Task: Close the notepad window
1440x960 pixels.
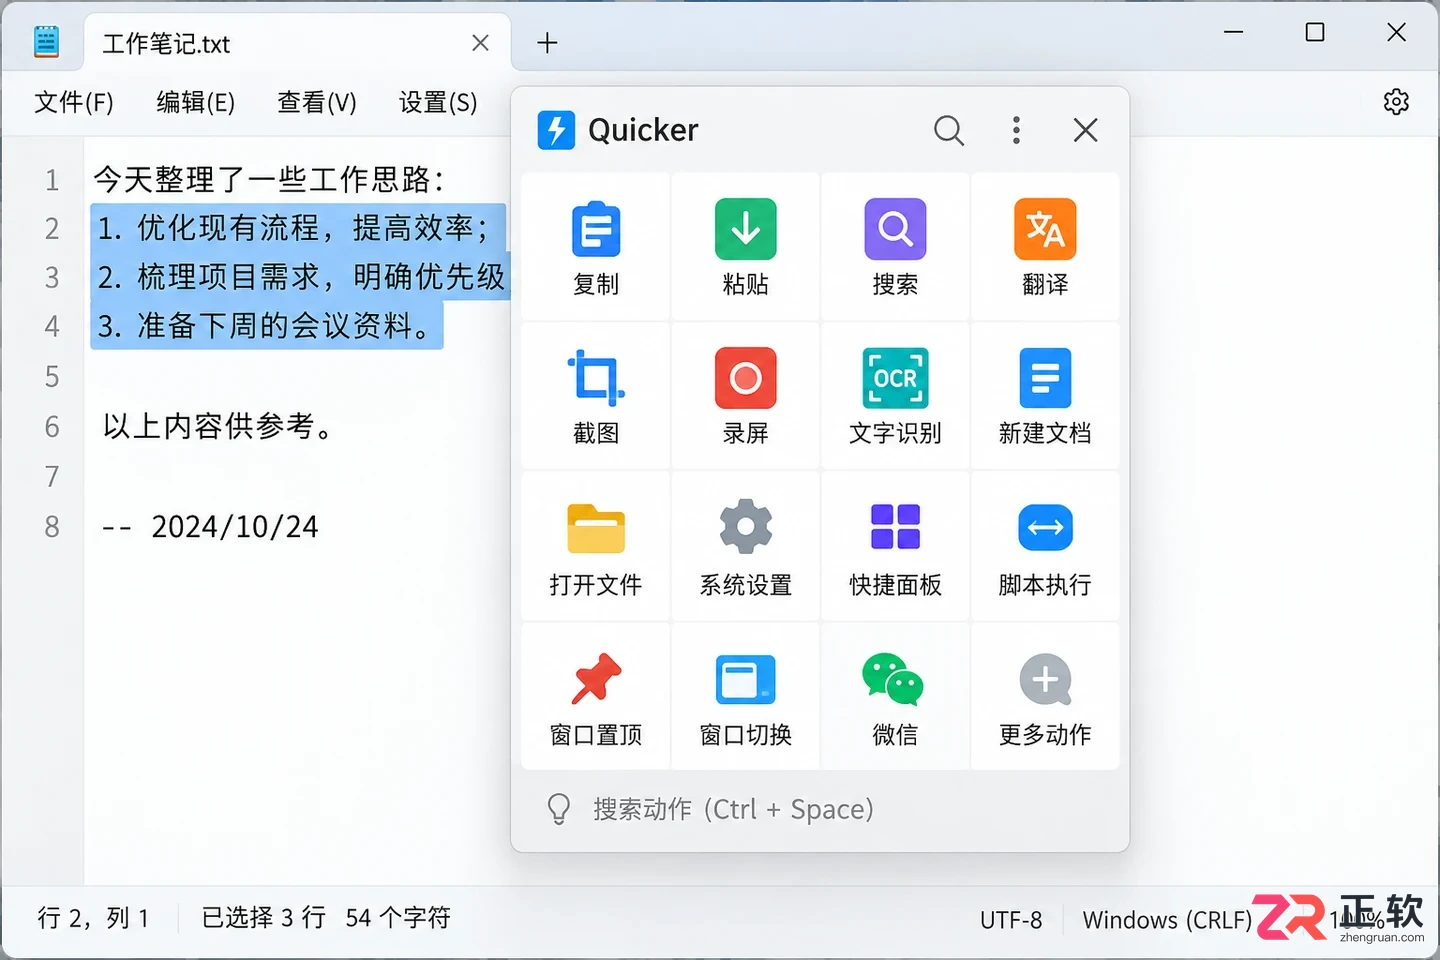Action: (1397, 32)
